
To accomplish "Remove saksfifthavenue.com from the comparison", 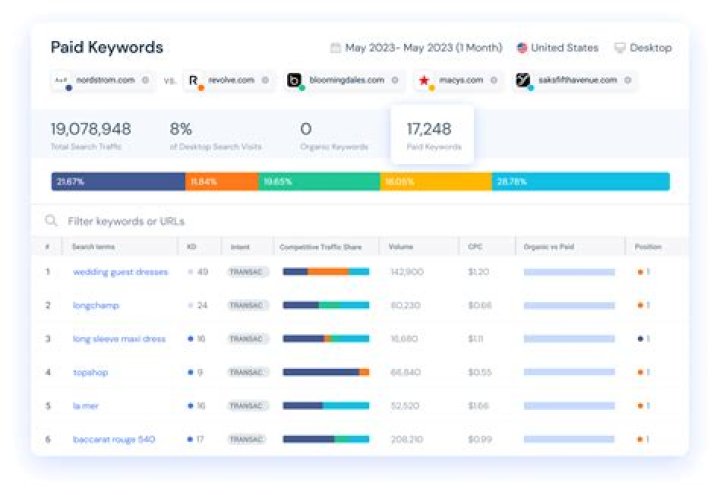I will tap(628, 80).
